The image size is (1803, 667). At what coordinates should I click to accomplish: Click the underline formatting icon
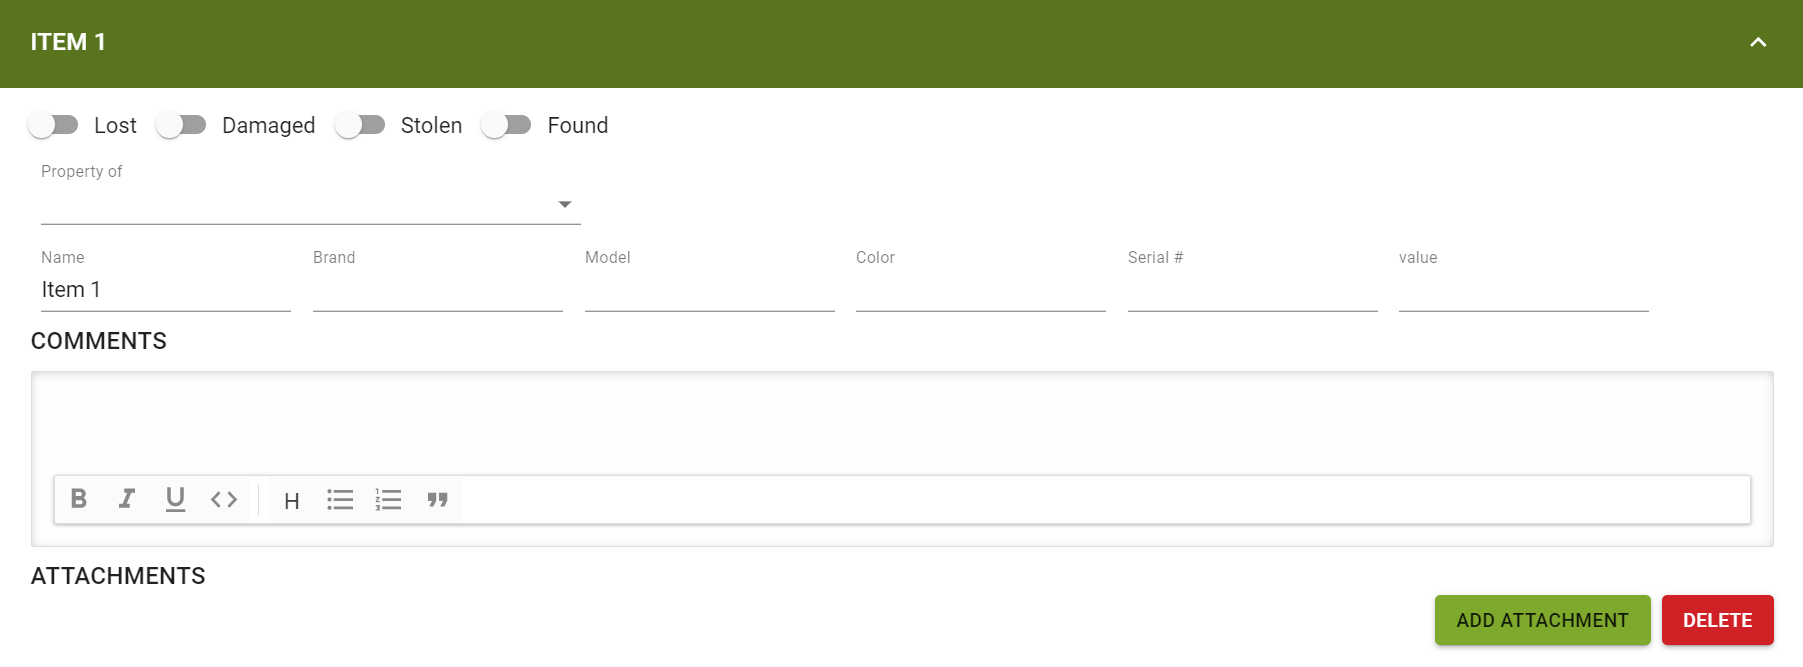click(175, 499)
